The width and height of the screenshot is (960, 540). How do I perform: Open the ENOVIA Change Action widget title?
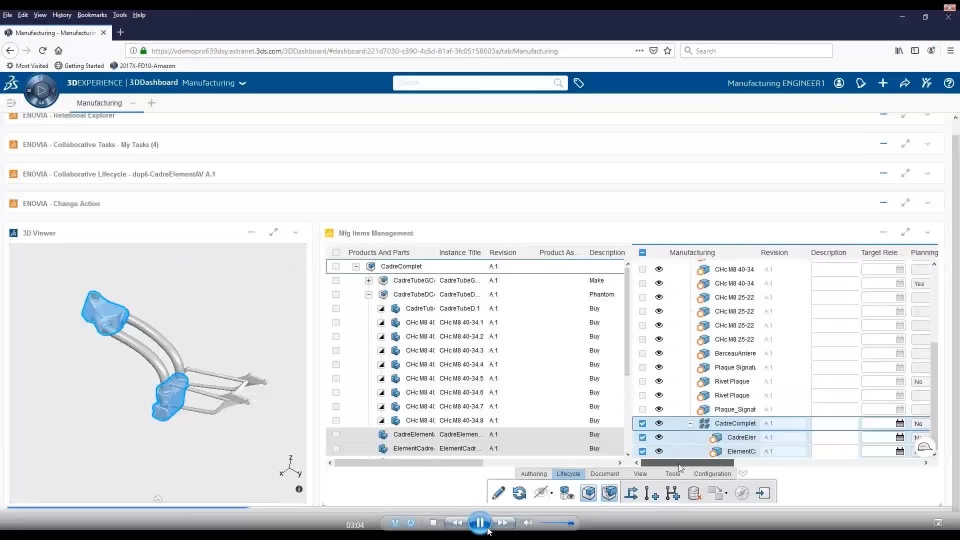pyautogui.click(x=61, y=203)
